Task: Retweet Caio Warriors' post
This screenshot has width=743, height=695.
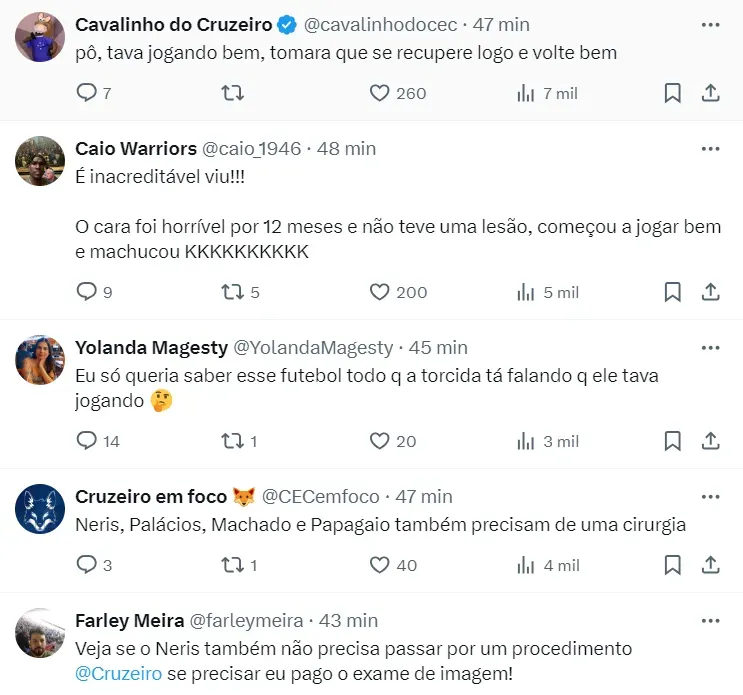Action: click(x=232, y=292)
